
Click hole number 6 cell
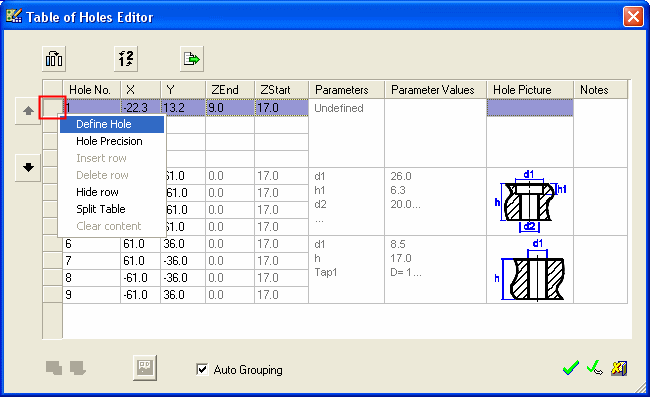click(x=92, y=244)
